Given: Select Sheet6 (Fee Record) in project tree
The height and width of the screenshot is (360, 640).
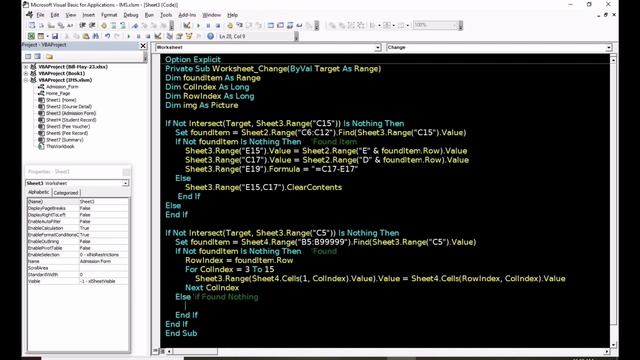Looking at the screenshot, I should (67, 133).
